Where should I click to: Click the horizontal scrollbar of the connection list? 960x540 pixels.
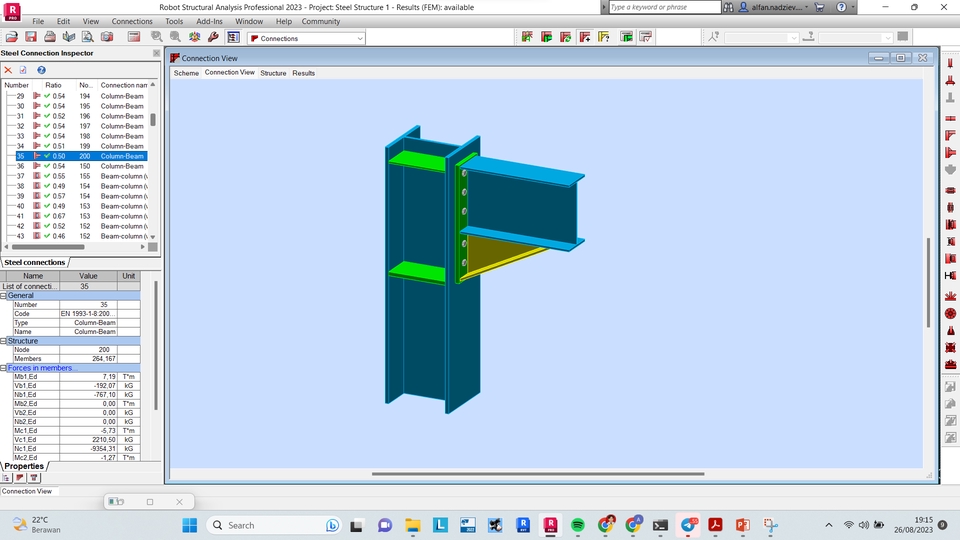(x=48, y=247)
